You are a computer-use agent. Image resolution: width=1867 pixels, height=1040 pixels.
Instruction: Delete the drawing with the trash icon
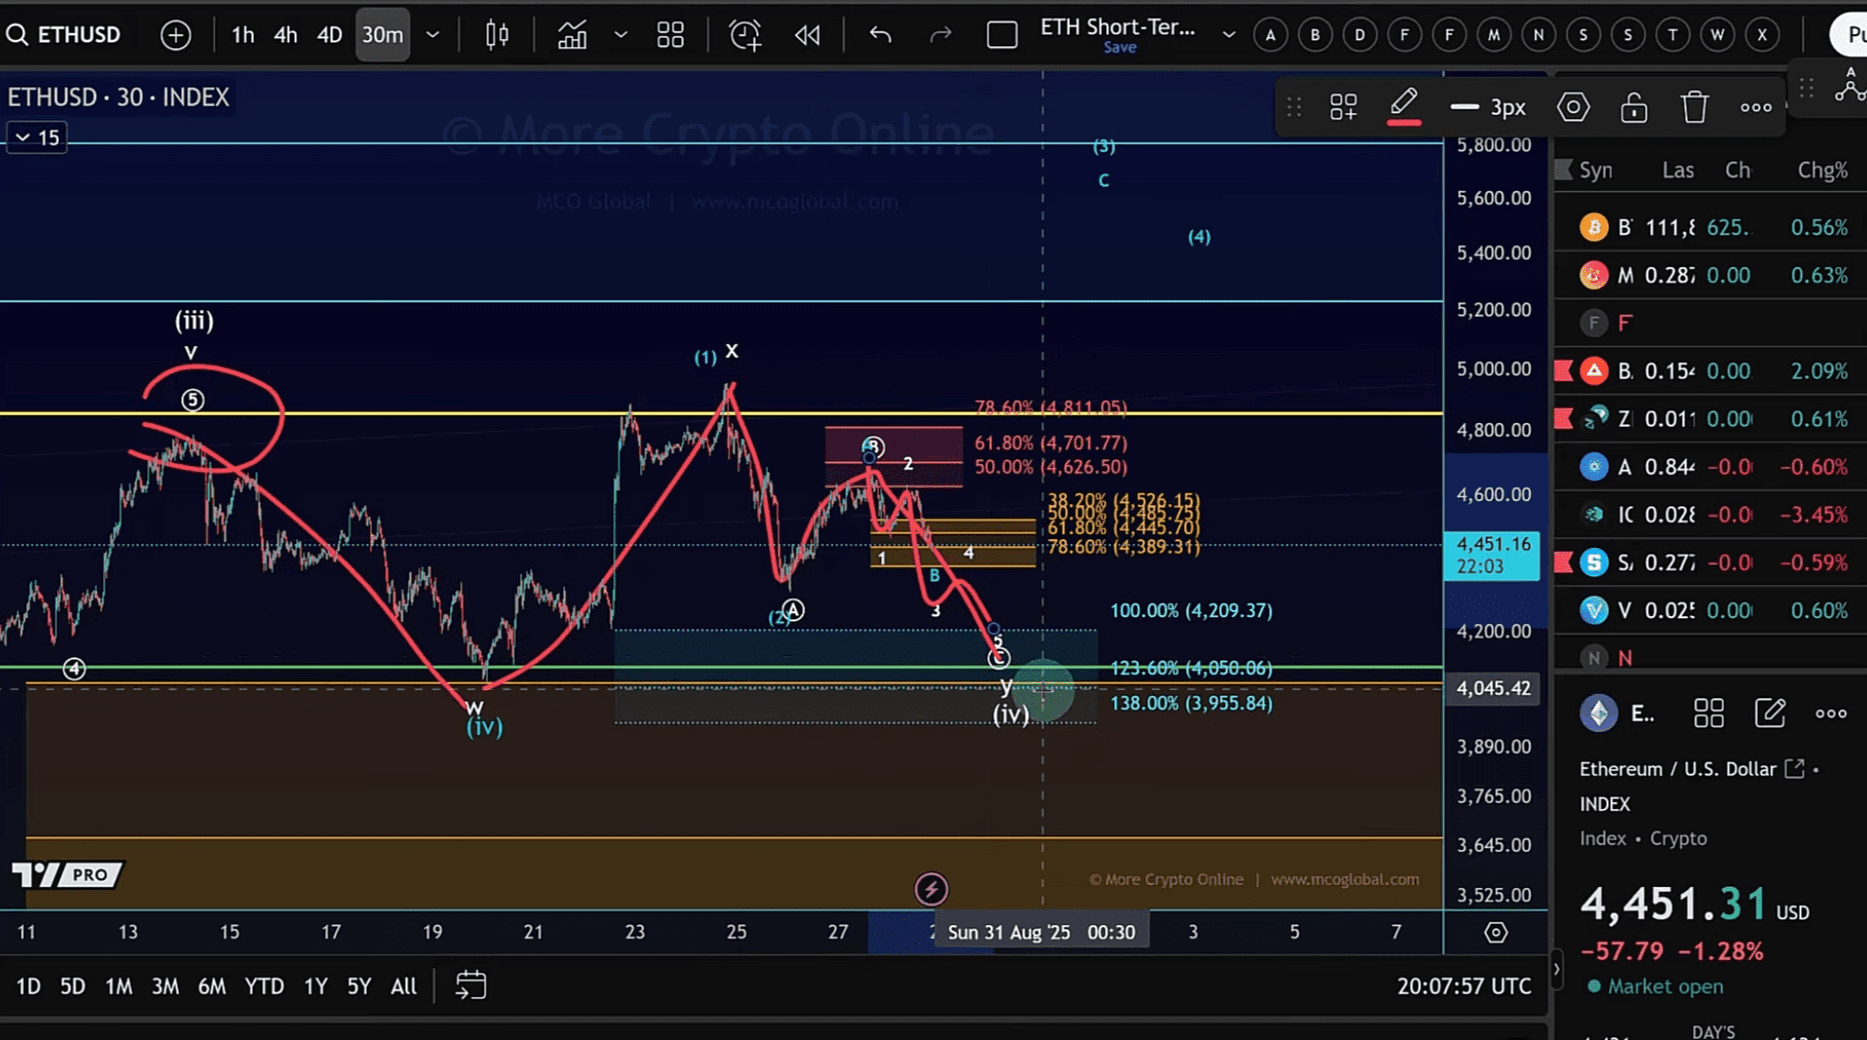(x=1694, y=107)
